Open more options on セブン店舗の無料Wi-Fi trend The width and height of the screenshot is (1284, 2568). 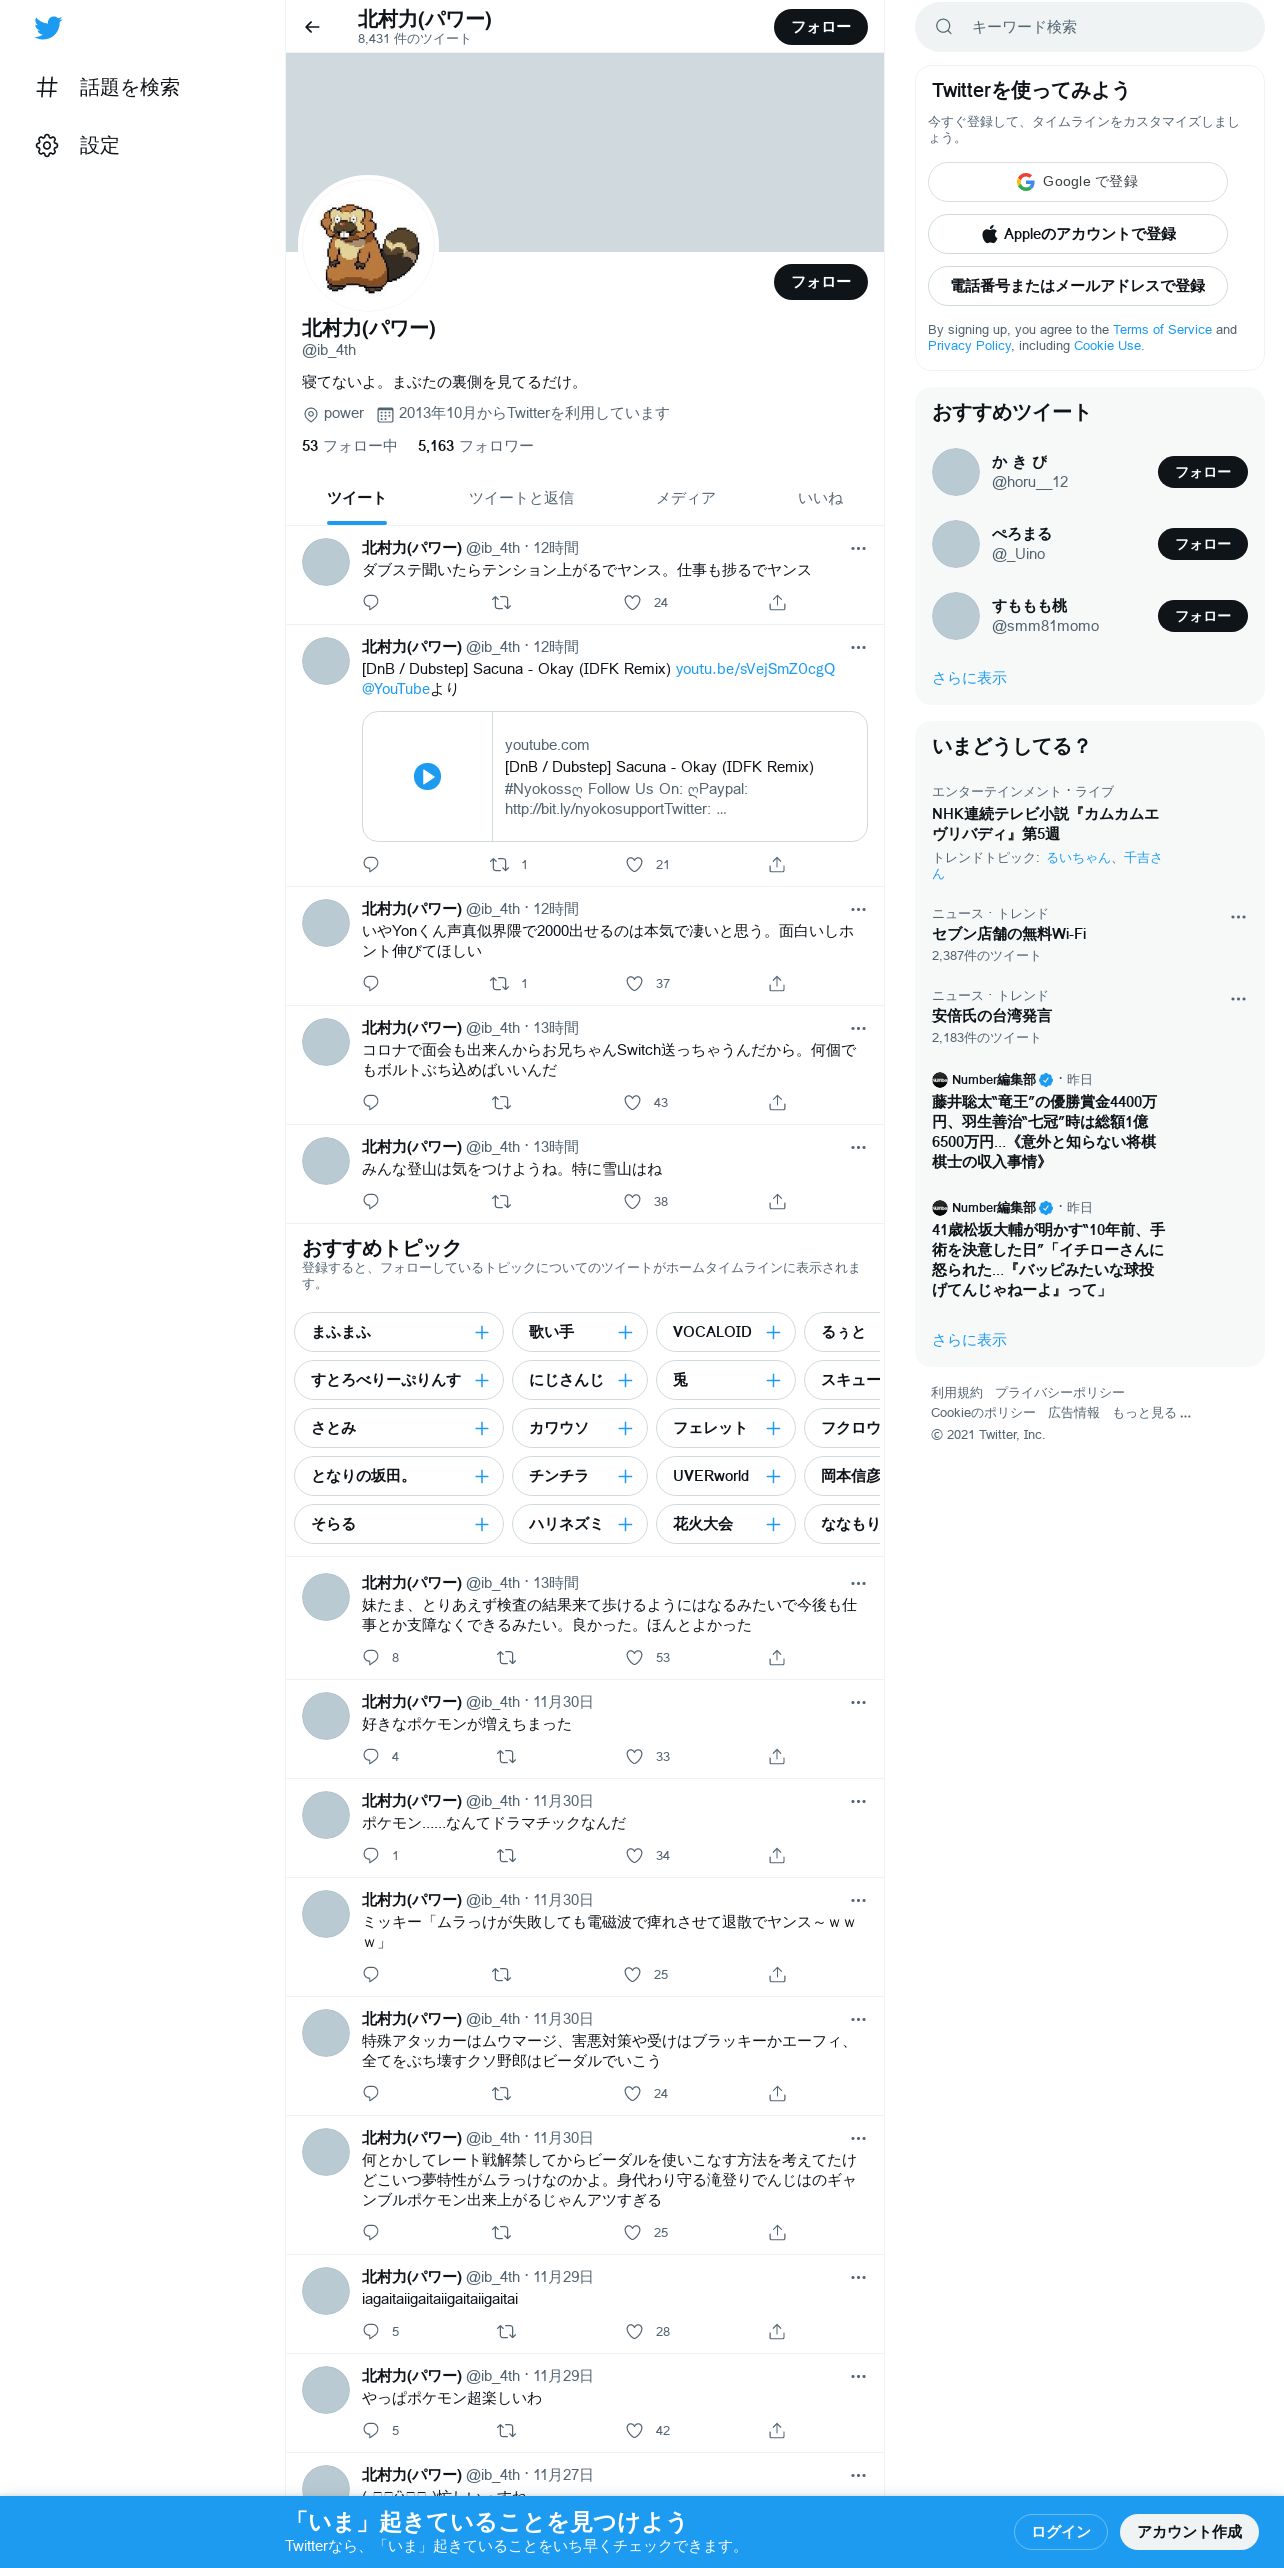[1238, 916]
